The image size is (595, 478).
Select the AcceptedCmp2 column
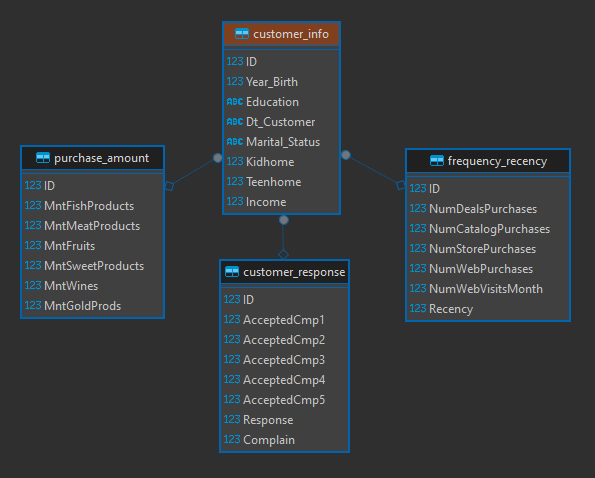pyautogui.click(x=285, y=340)
